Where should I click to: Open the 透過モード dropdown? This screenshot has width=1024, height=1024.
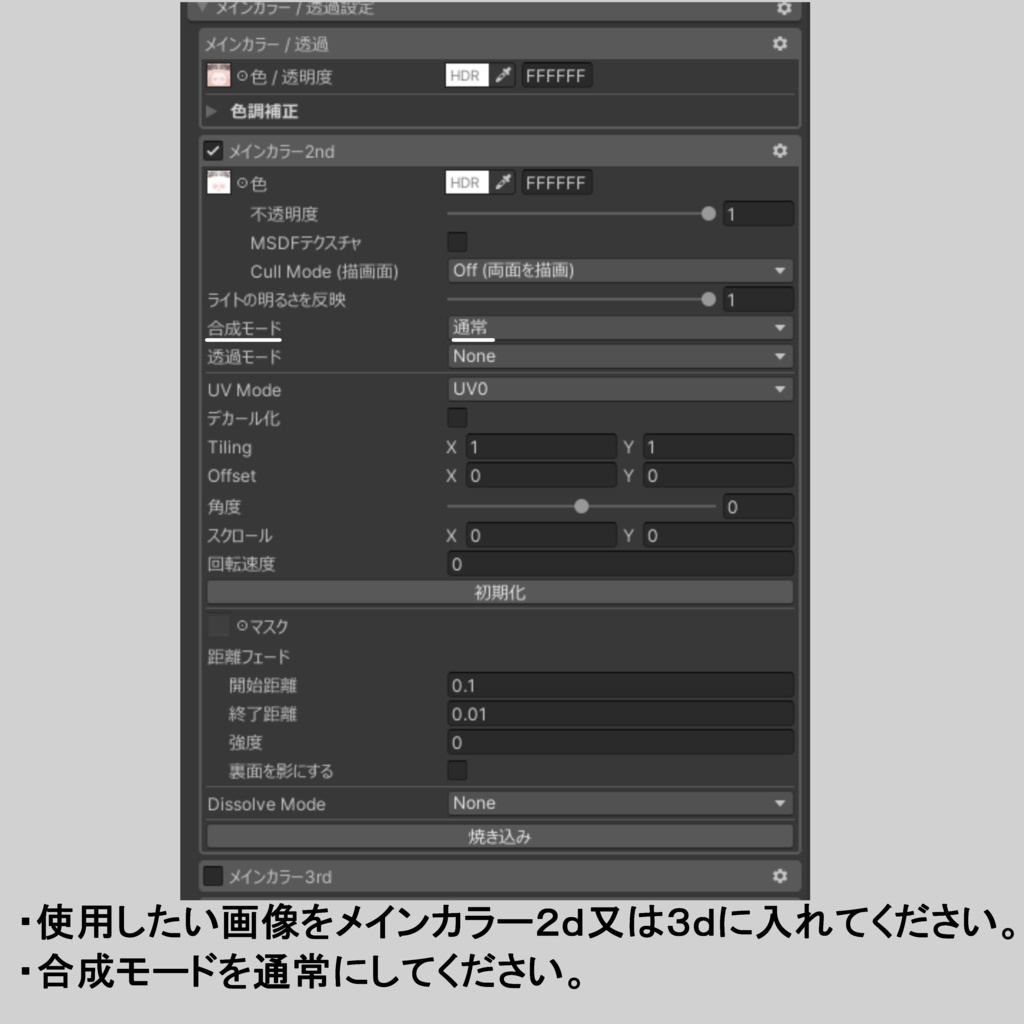[x=620, y=356]
